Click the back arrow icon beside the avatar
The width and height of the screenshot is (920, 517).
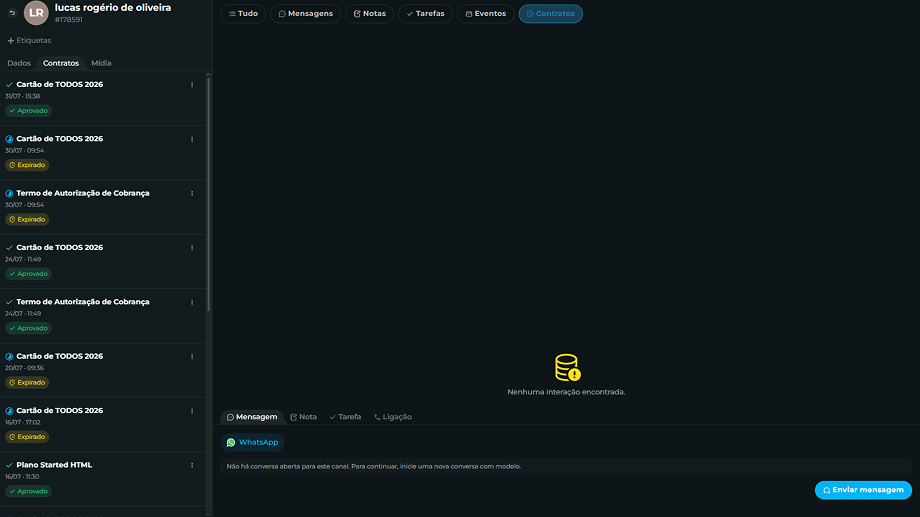pyautogui.click(x=12, y=12)
